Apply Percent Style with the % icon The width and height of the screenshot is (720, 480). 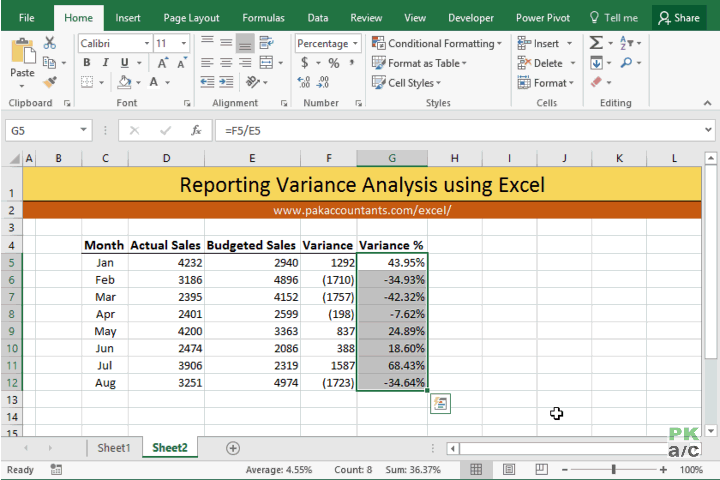[334, 63]
